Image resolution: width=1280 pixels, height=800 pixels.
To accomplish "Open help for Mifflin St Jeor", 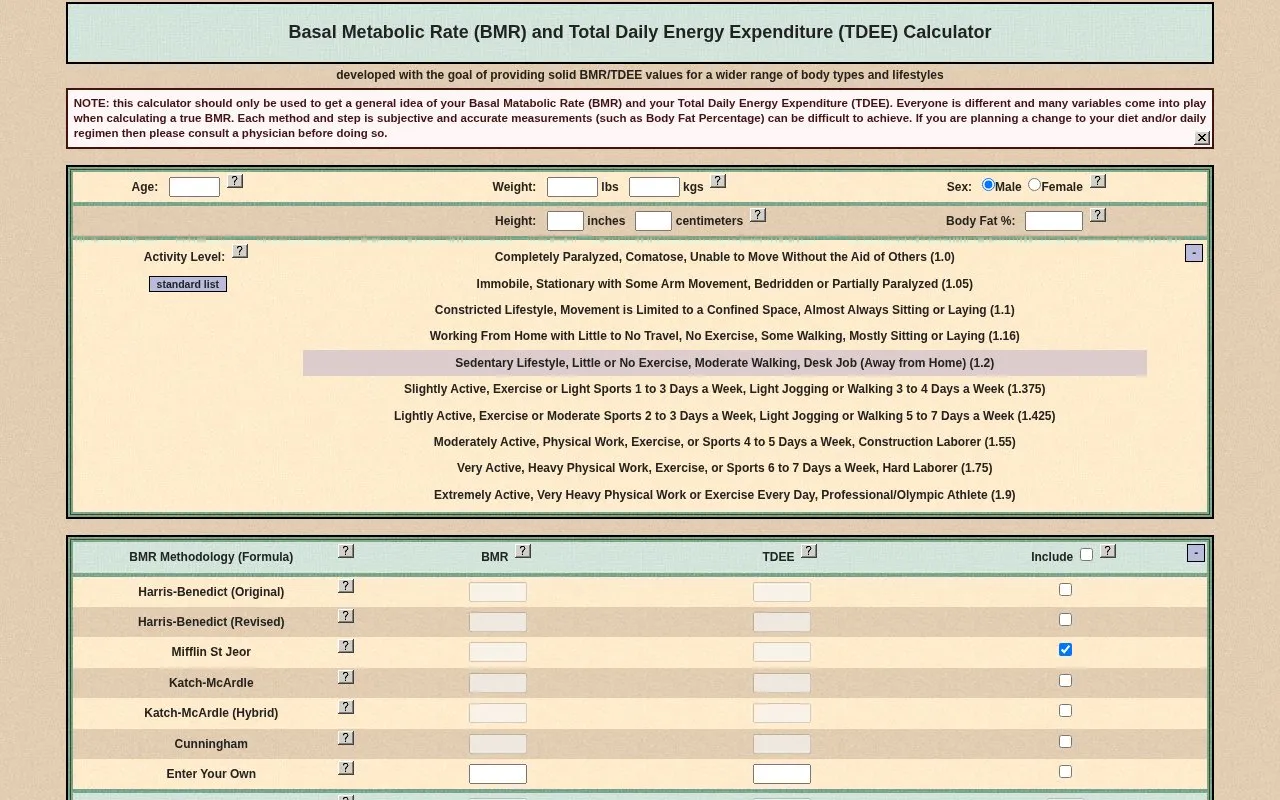I will point(346,646).
